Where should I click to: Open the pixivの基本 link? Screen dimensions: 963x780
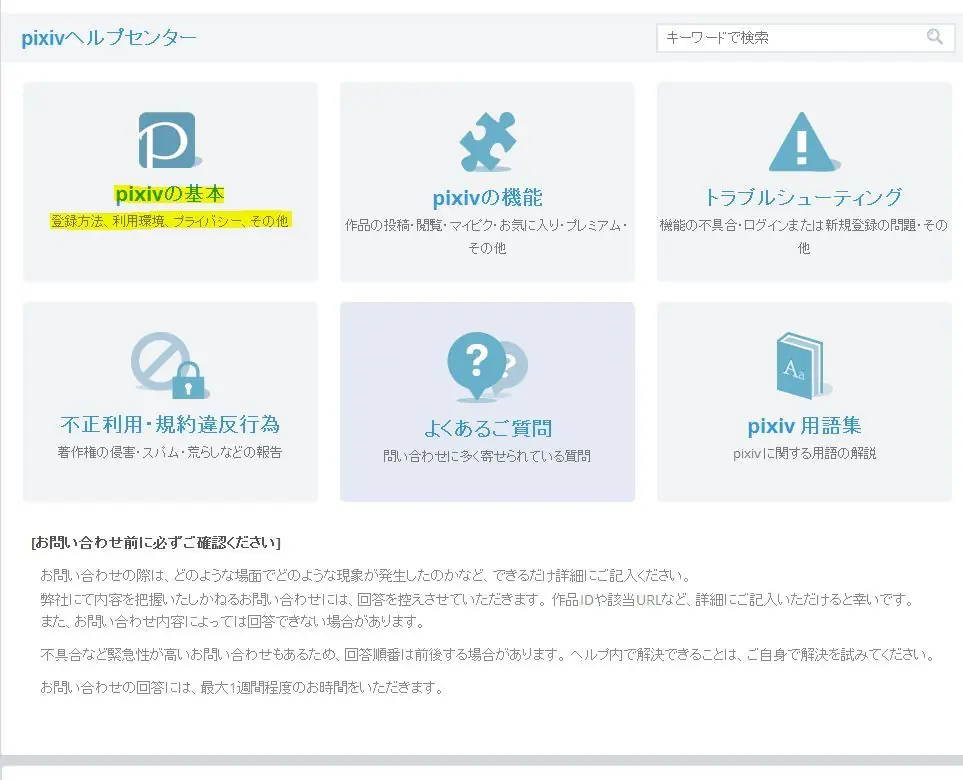170,194
